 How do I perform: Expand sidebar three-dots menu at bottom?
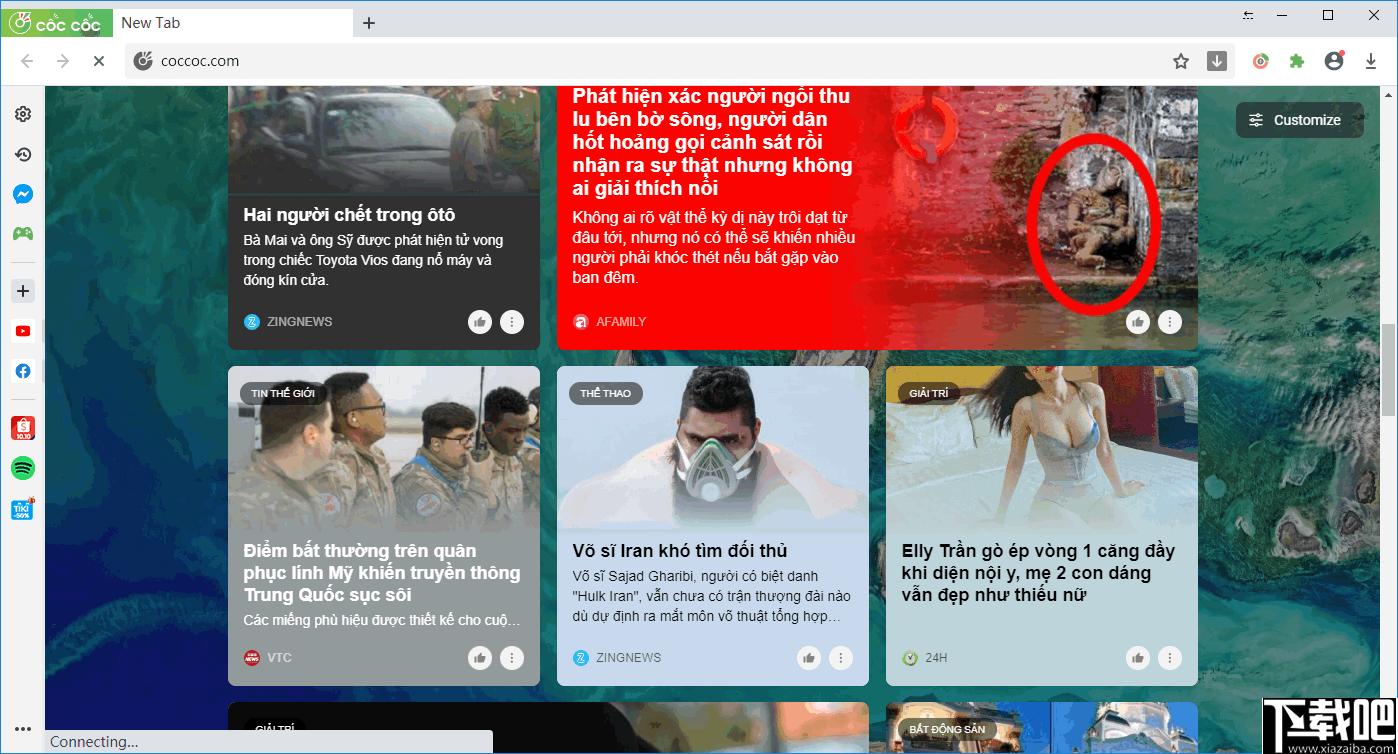[x=23, y=729]
